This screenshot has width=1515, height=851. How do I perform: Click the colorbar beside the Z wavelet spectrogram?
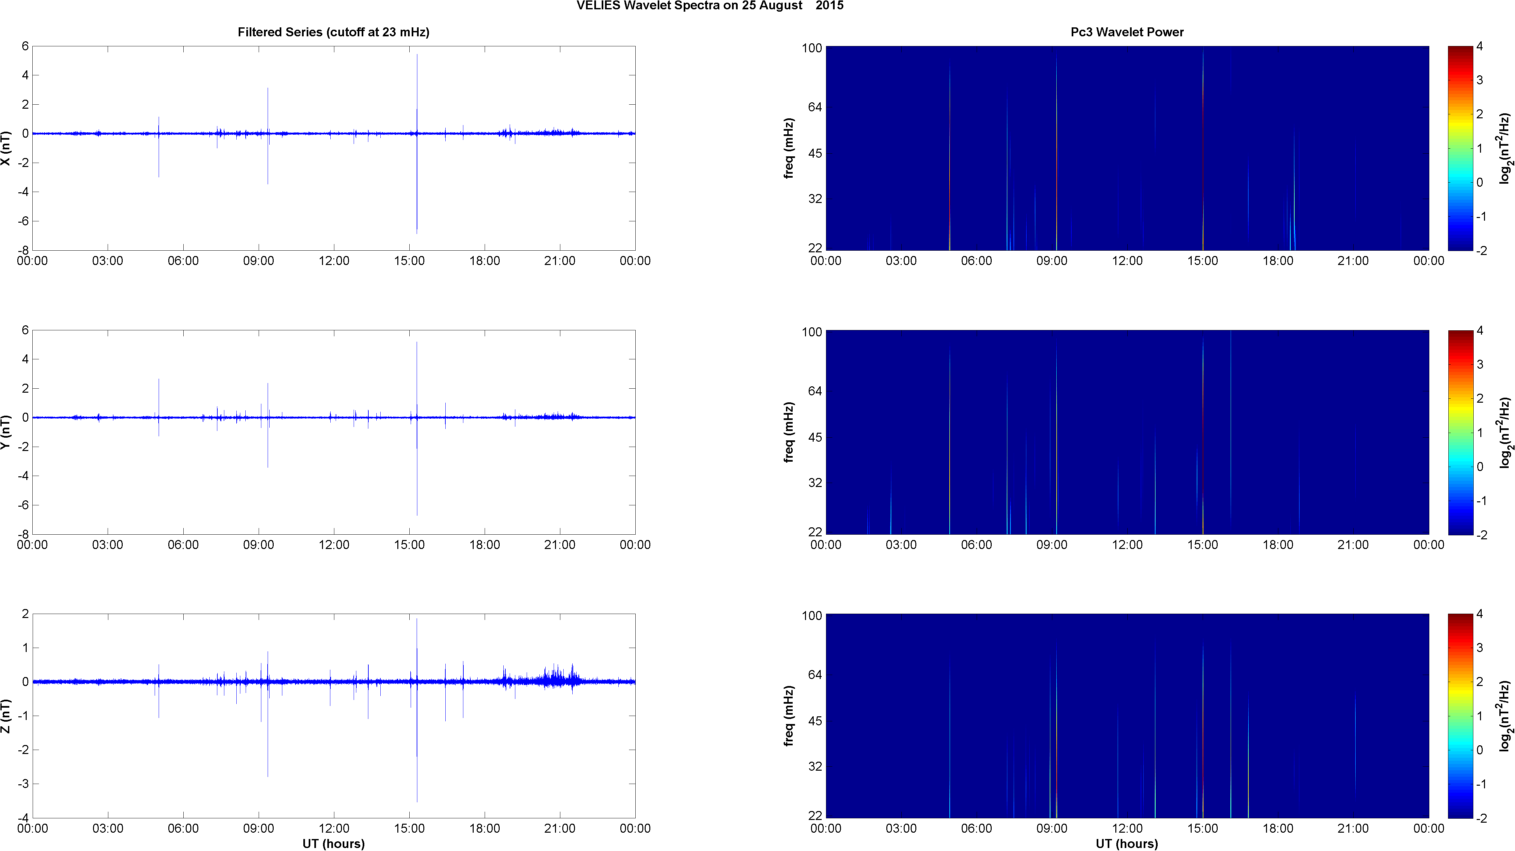(1460, 716)
